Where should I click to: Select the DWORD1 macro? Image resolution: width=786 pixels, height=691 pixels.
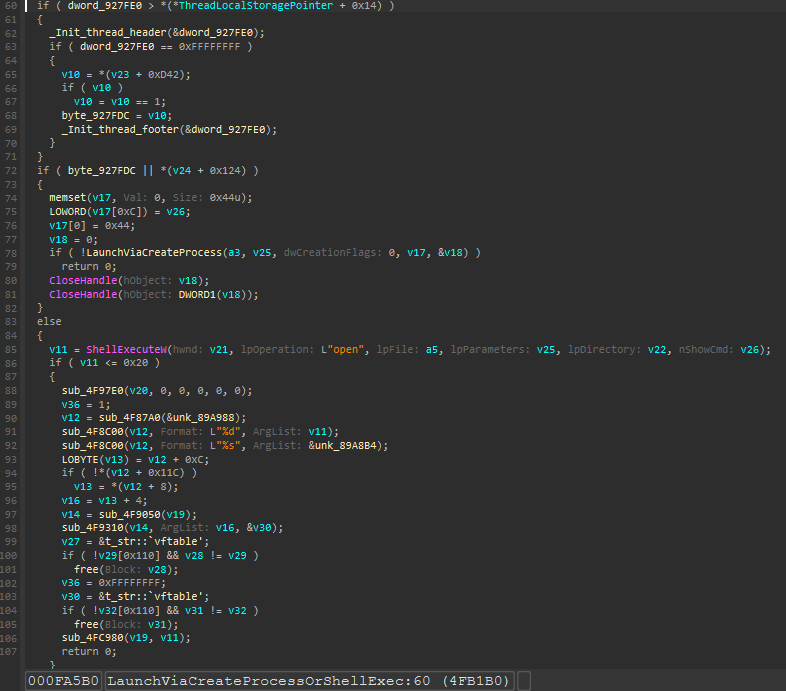[197, 295]
